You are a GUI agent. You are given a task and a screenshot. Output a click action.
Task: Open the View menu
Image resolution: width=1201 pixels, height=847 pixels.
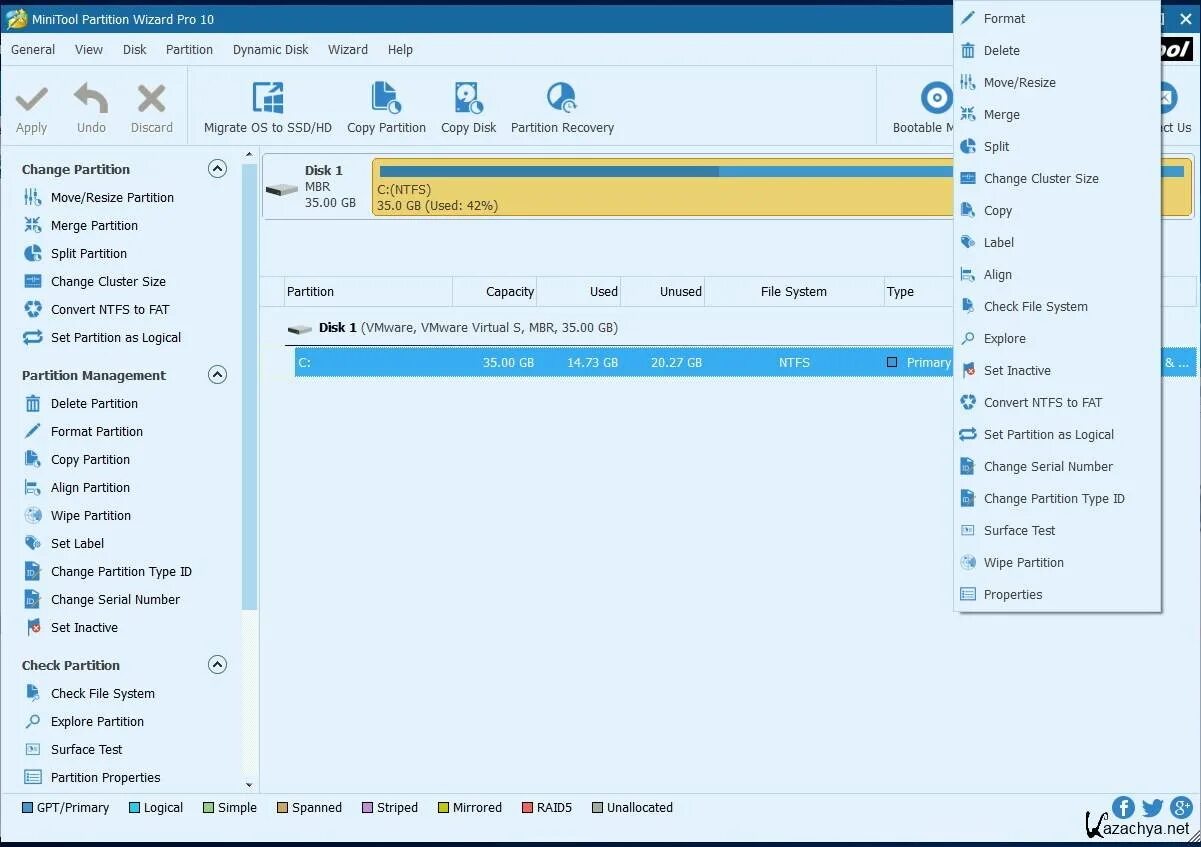pos(89,50)
